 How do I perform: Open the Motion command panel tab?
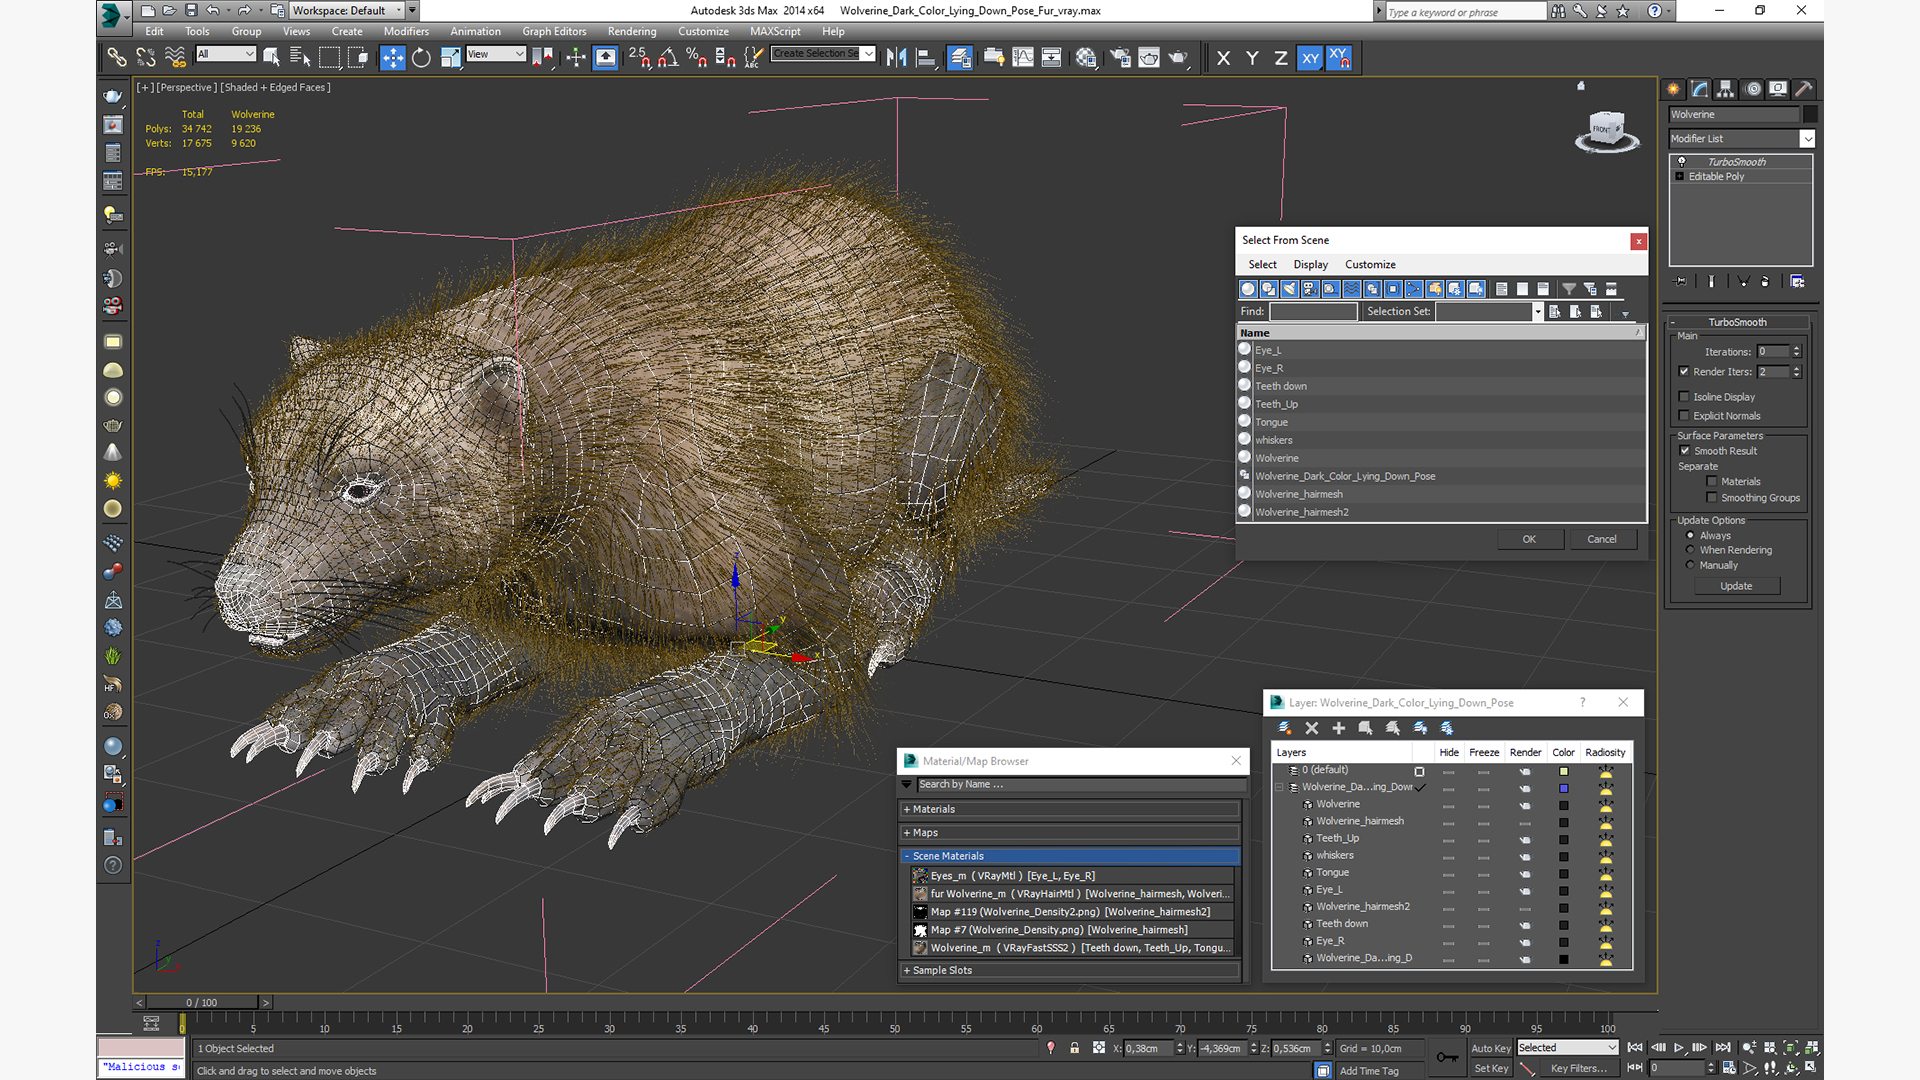[x=1752, y=89]
